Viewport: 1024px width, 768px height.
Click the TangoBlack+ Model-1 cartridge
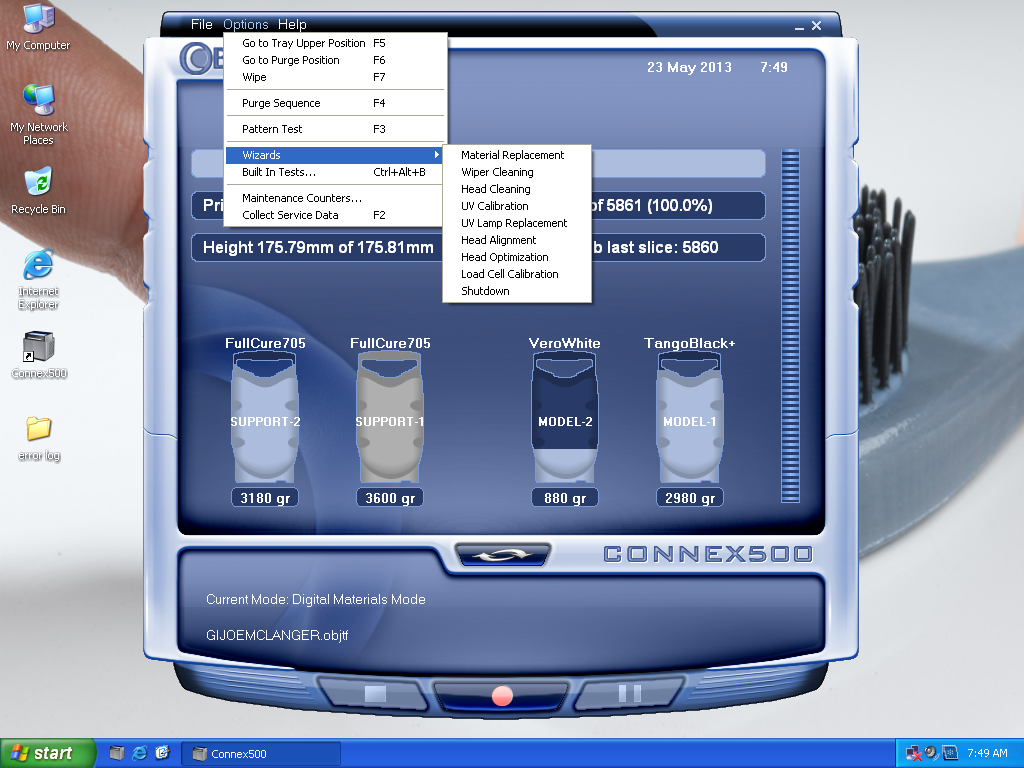[690, 418]
